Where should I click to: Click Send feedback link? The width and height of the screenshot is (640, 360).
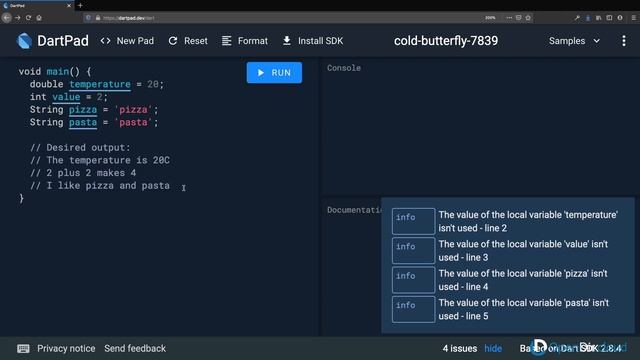click(135, 349)
